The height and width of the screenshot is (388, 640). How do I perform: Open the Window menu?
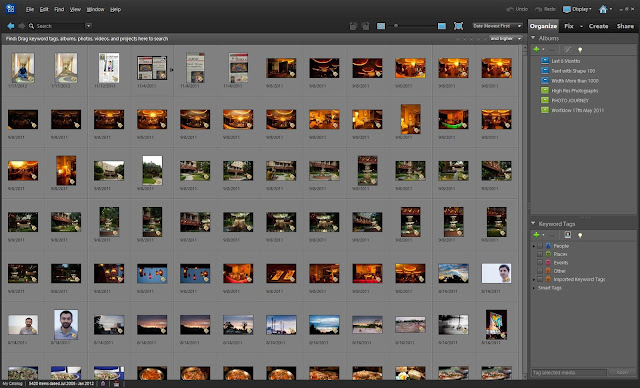[x=96, y=9]
